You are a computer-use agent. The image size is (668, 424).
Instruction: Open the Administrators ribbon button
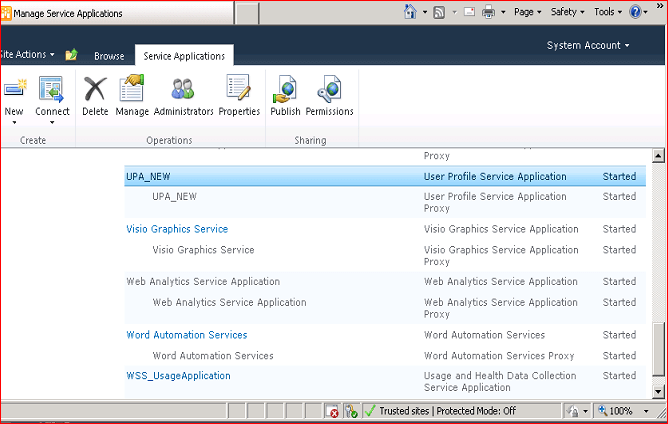pos(183,96)
